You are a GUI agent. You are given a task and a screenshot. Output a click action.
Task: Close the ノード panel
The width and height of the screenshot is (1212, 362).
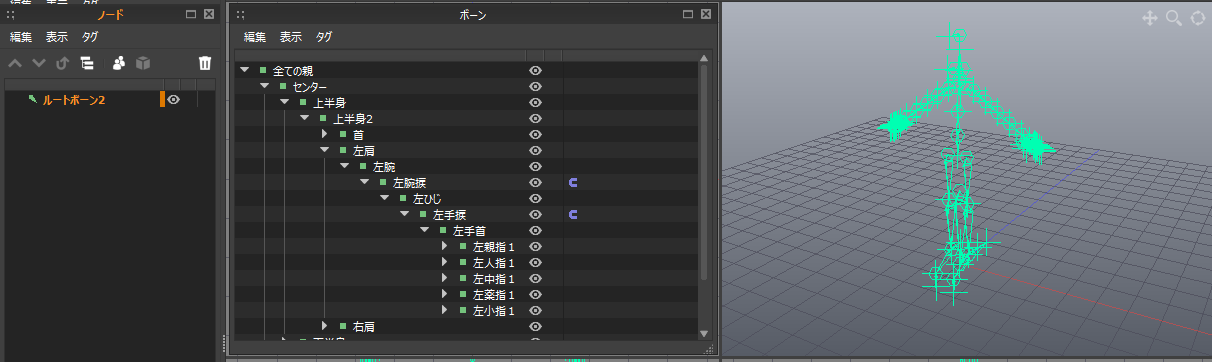[208, 15]
